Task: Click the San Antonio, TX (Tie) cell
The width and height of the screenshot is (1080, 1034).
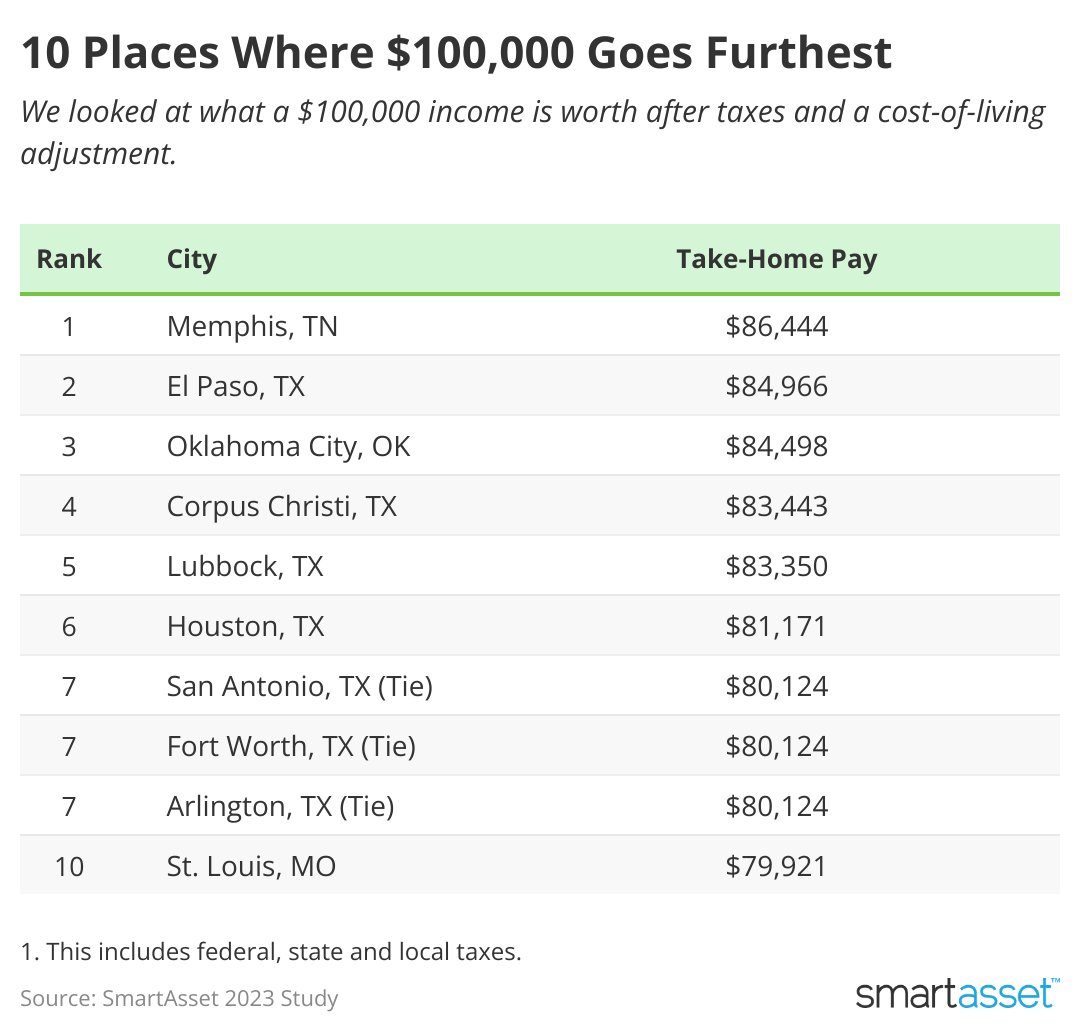Action: coord(300,686)
